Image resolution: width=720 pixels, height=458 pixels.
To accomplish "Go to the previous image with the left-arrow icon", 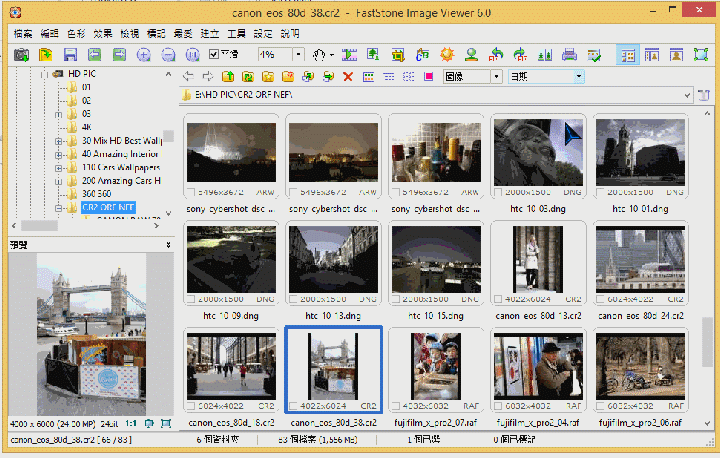I will point(95,55).
